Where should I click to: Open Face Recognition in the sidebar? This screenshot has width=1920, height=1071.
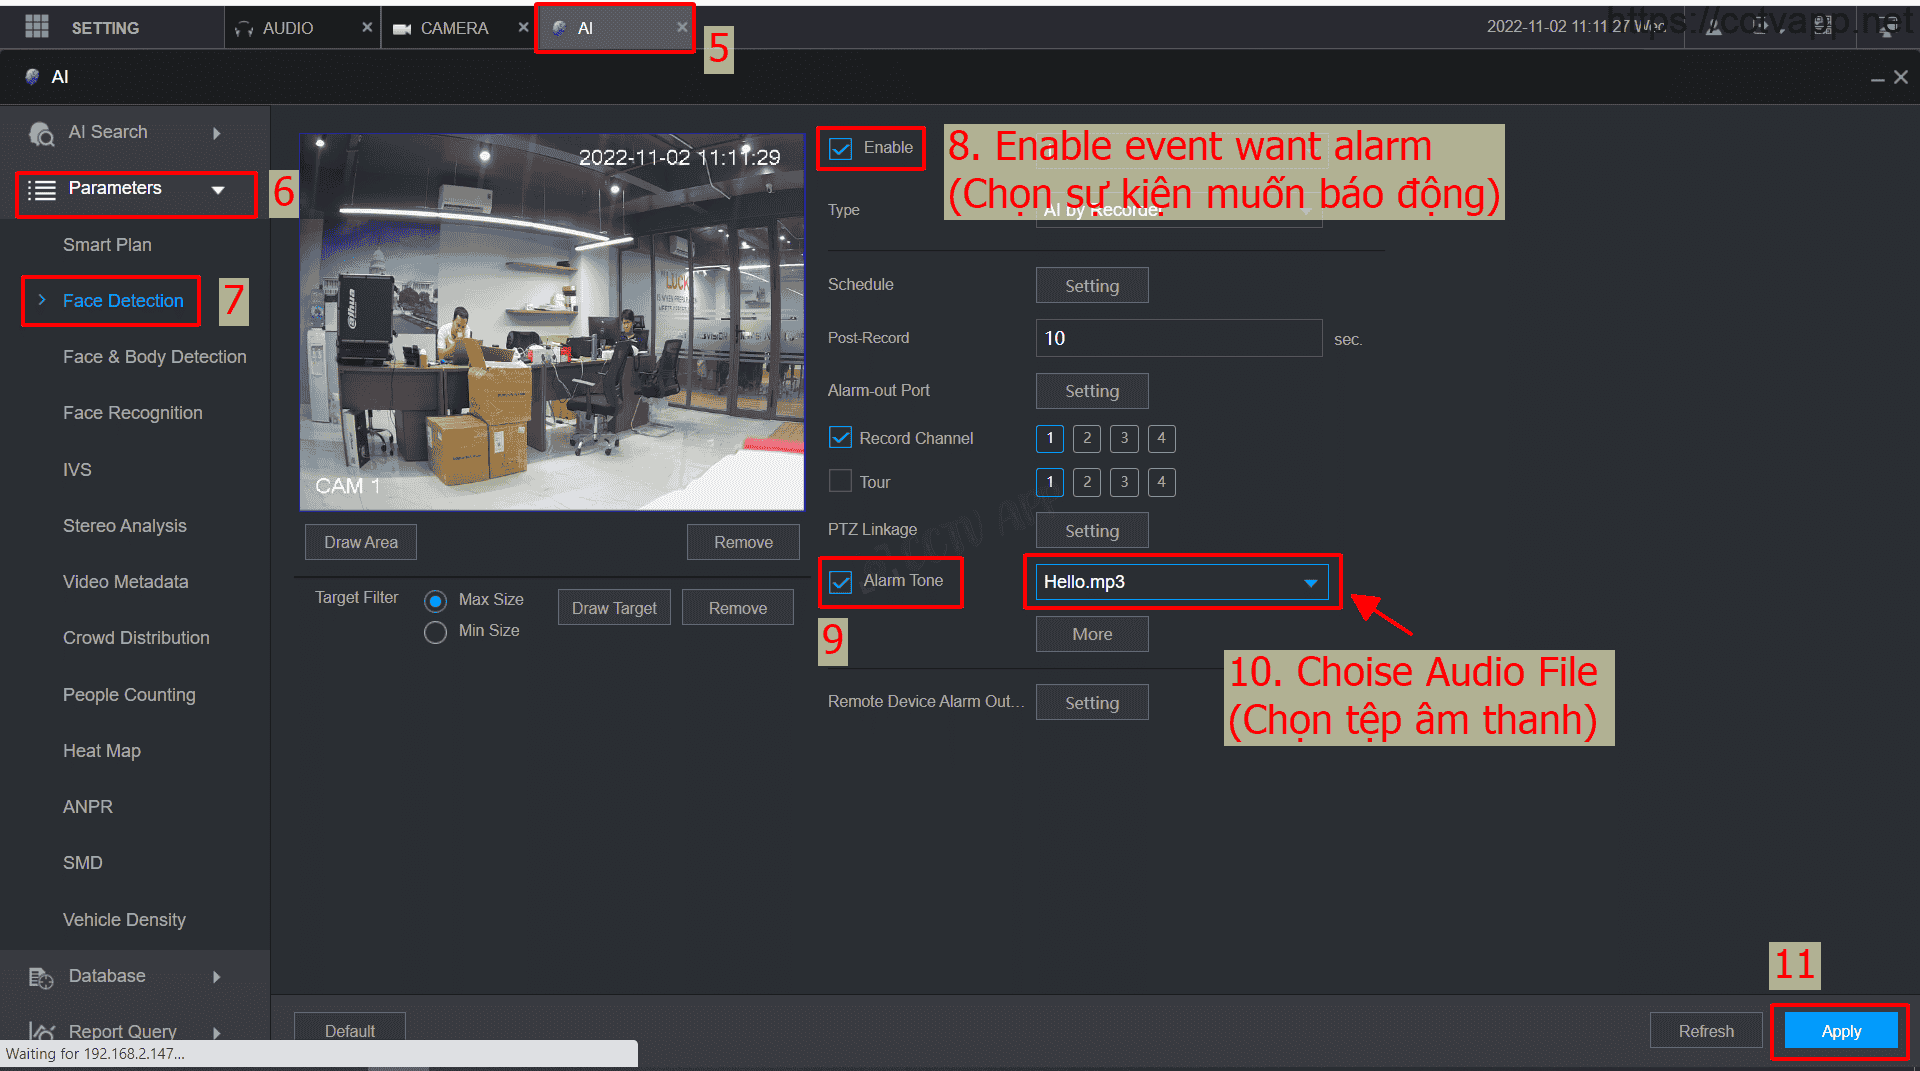click(132, 413)
